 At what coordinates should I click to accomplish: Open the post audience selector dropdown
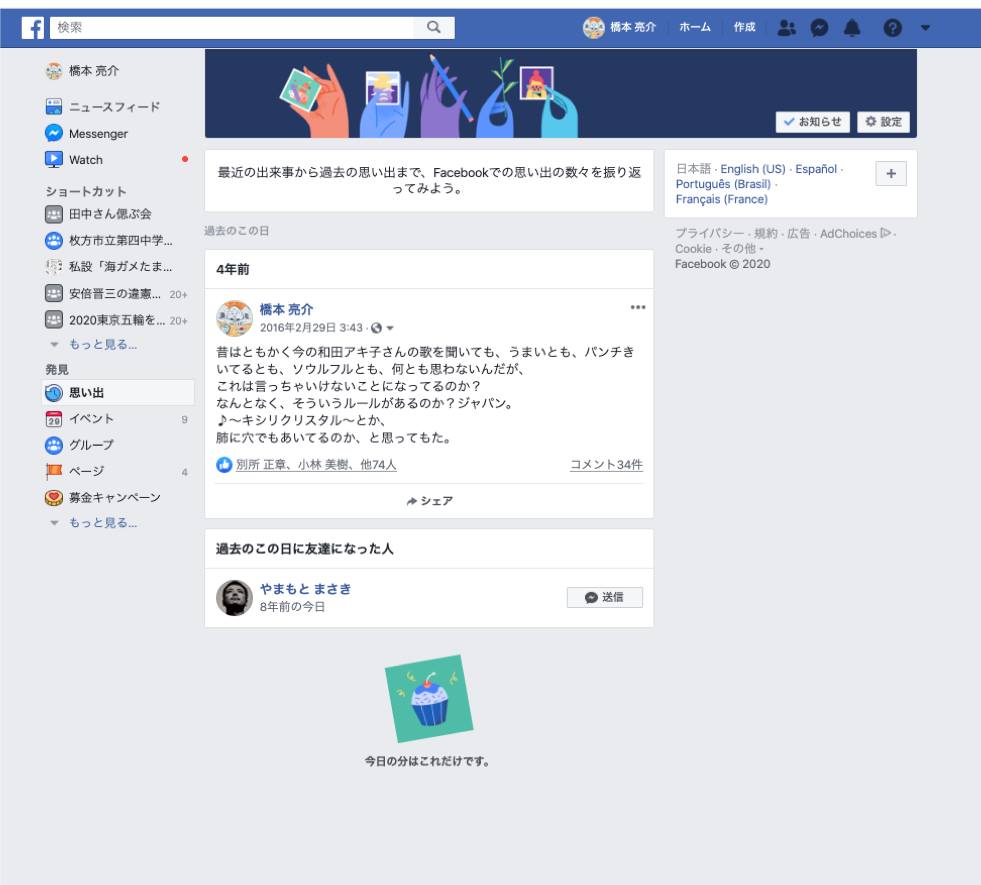[390, 328]
